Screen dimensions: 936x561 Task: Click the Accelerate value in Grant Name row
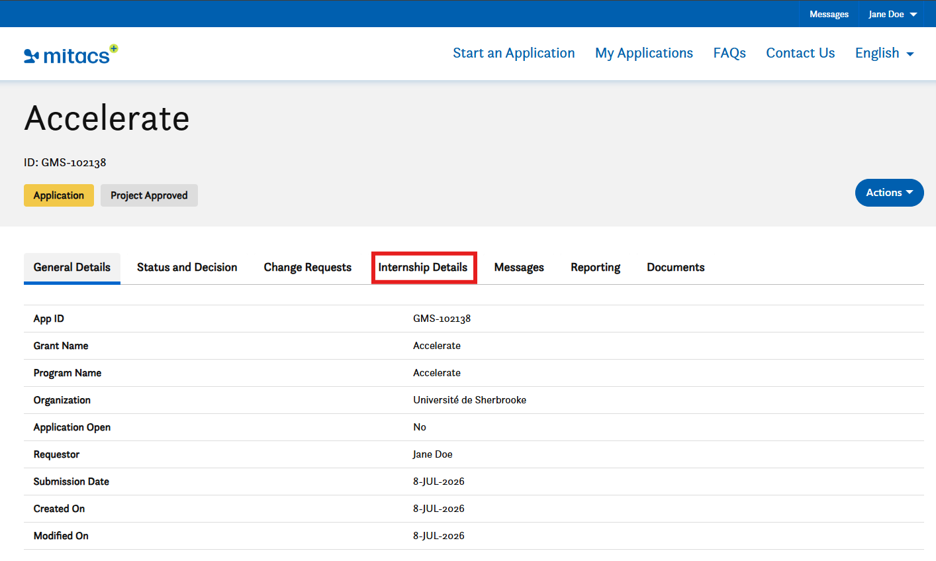coord(436,346)
